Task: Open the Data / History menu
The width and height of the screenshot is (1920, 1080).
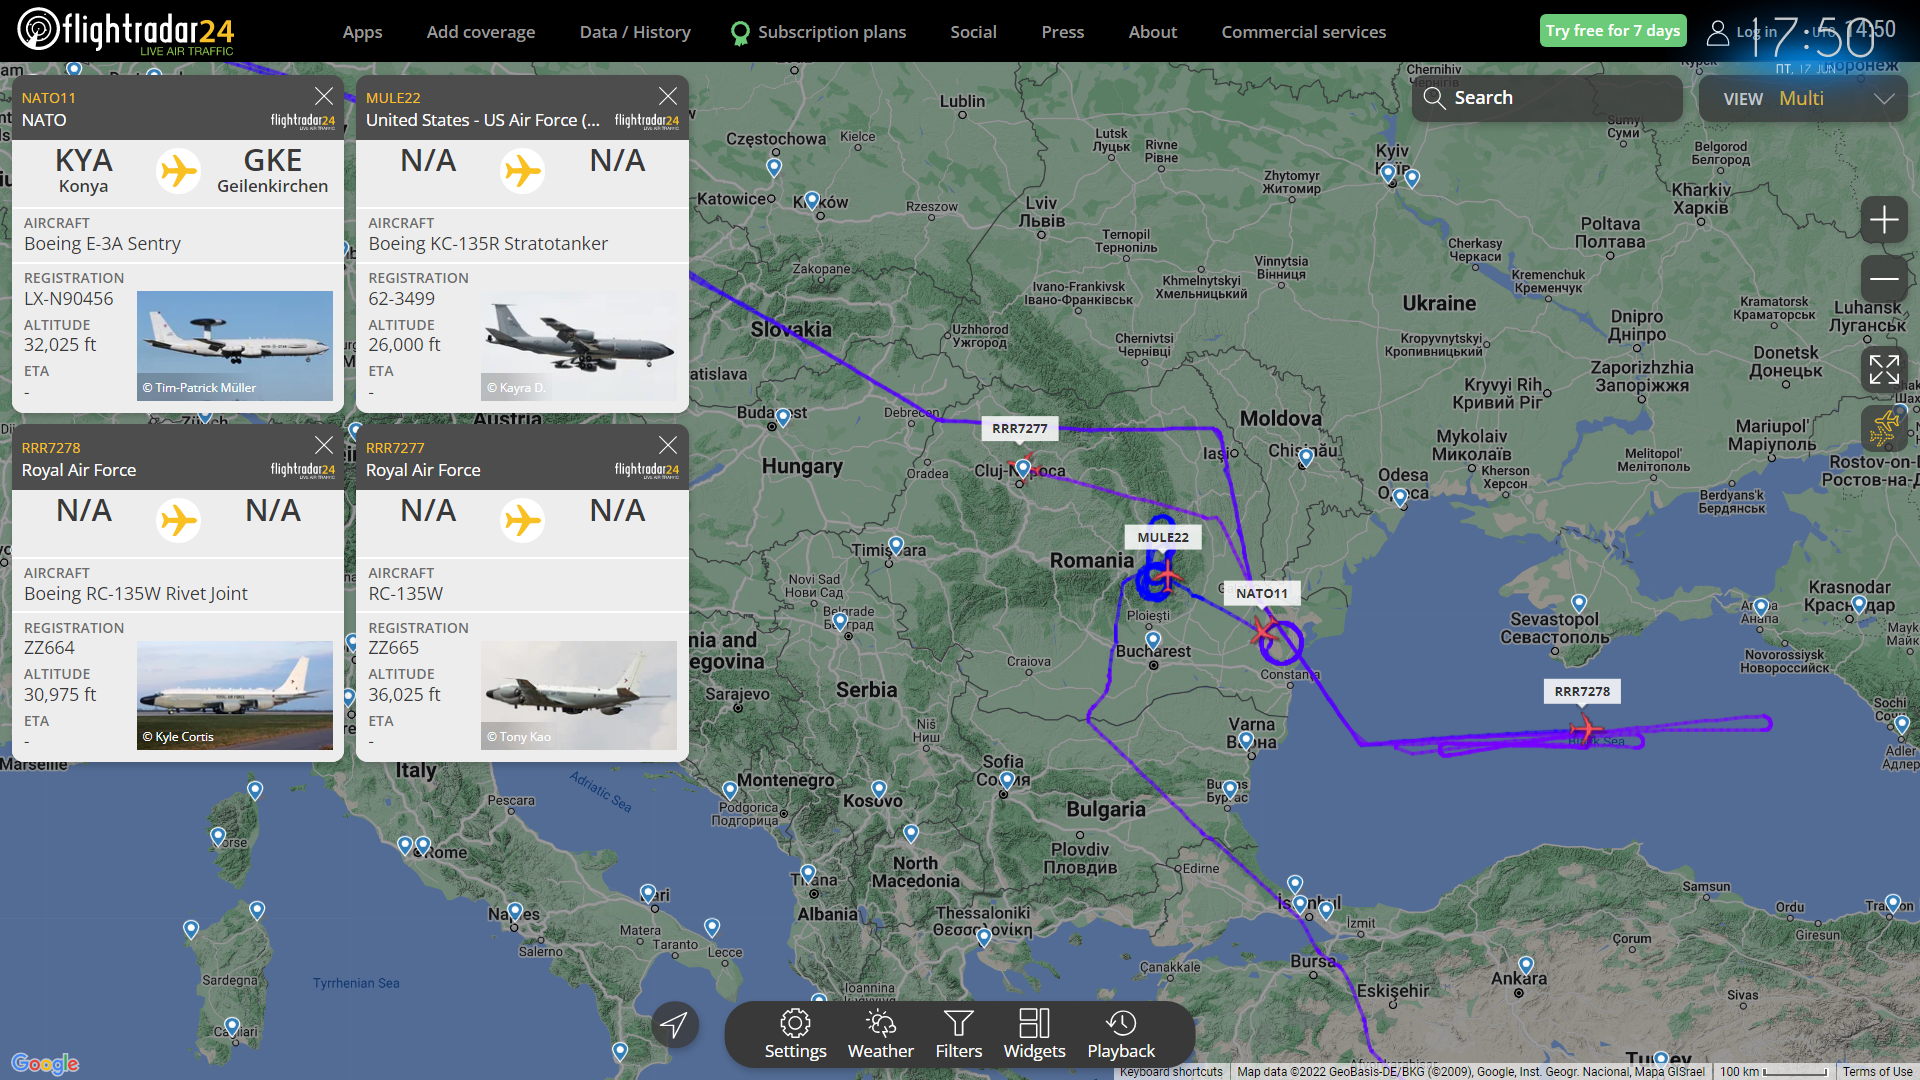Action: (x=635, y=32)
